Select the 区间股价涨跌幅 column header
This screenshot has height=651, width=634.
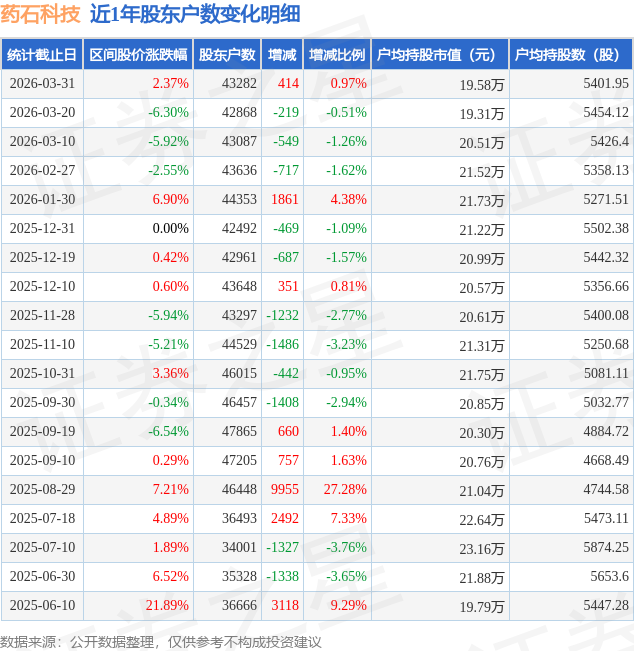137,55
